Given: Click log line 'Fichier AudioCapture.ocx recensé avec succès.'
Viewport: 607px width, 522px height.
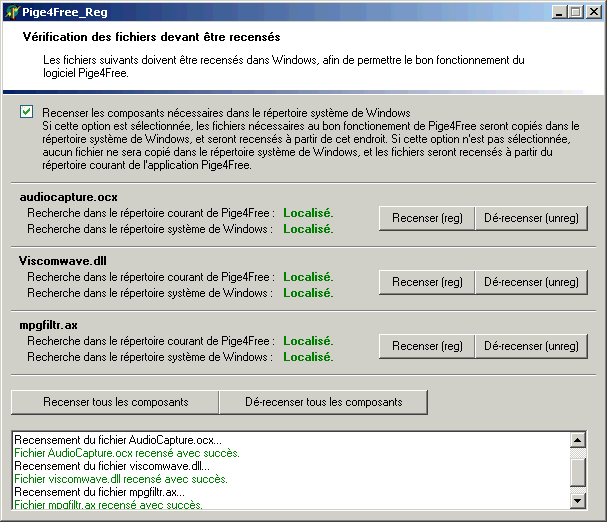Looking at the screenshot, I should click(127, 453).
